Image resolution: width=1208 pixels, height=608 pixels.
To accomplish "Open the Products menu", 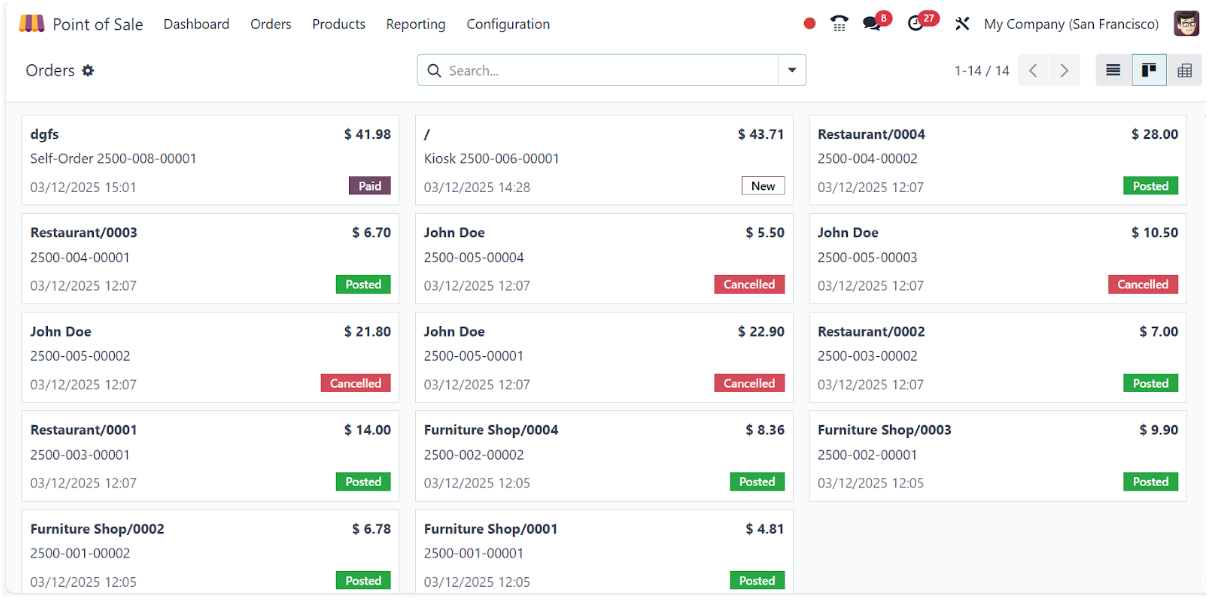I will 339,24.
